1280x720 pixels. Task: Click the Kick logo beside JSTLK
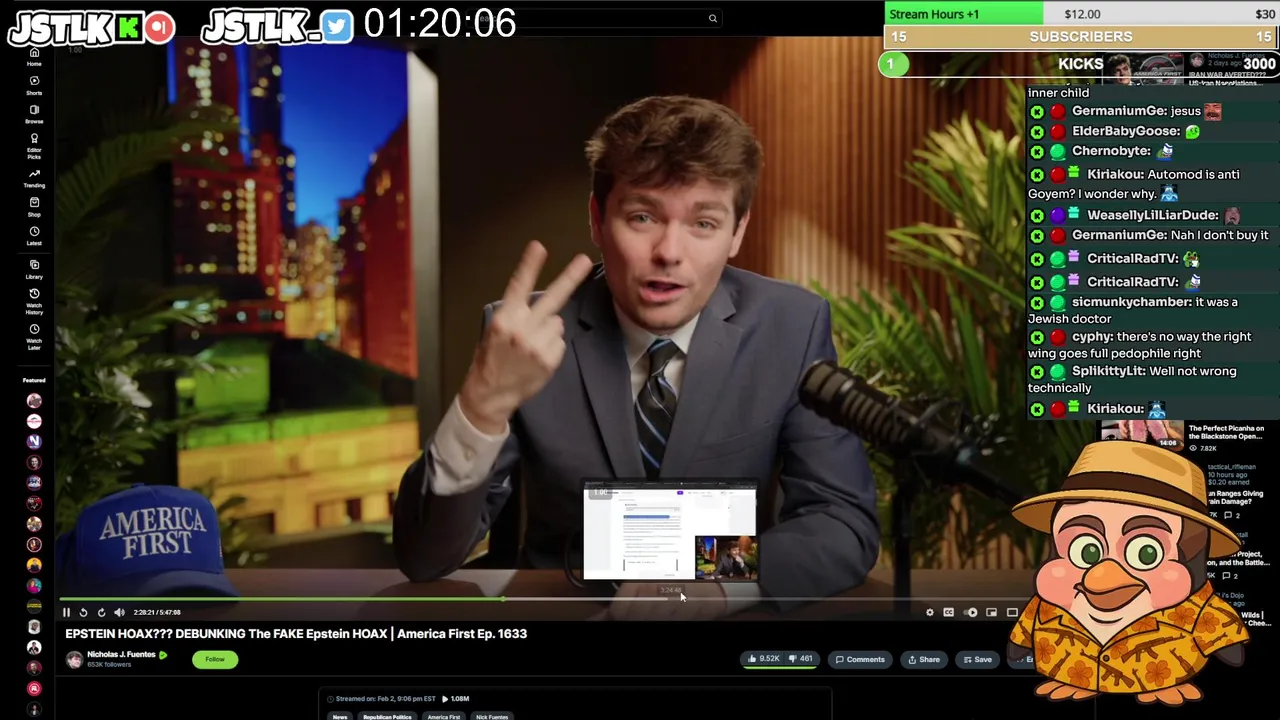(x=128, y=28)
